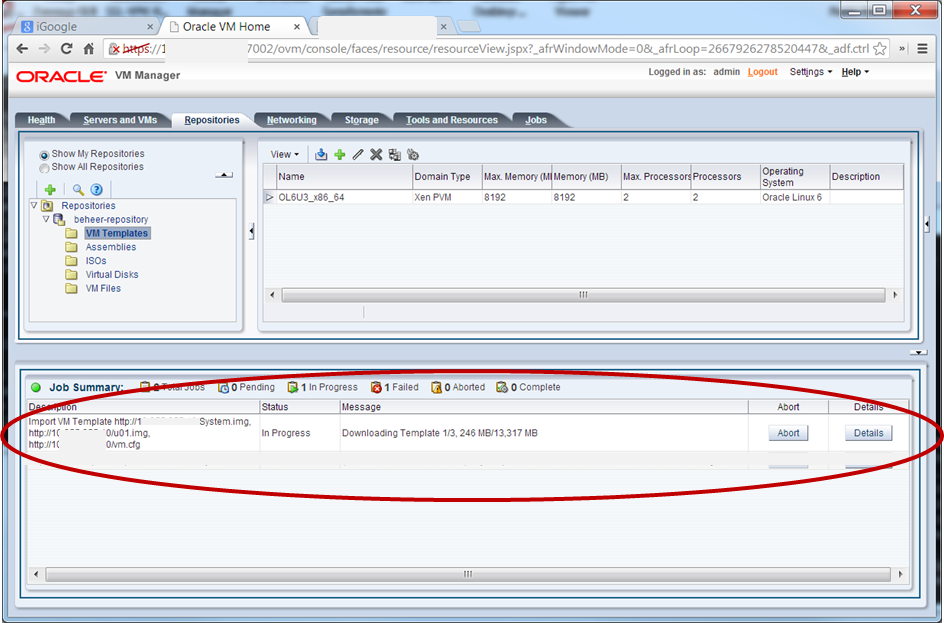Abort the Import VM Template job
944x623 pixels.
[788, 433]
